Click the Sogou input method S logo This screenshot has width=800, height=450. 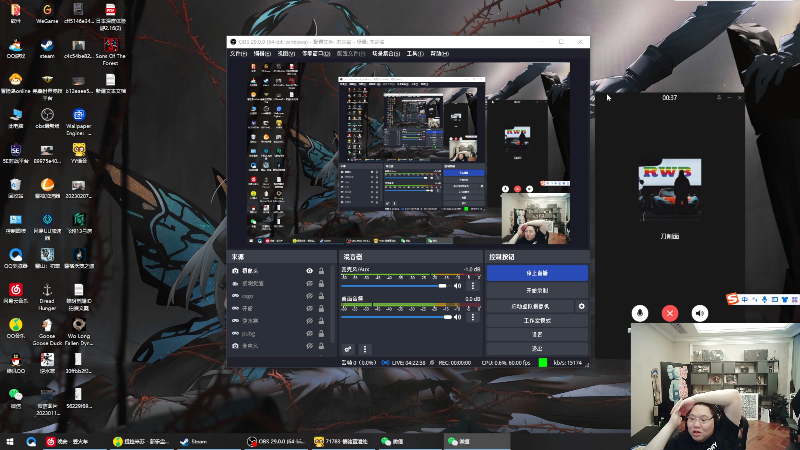[x=732, y=299]
